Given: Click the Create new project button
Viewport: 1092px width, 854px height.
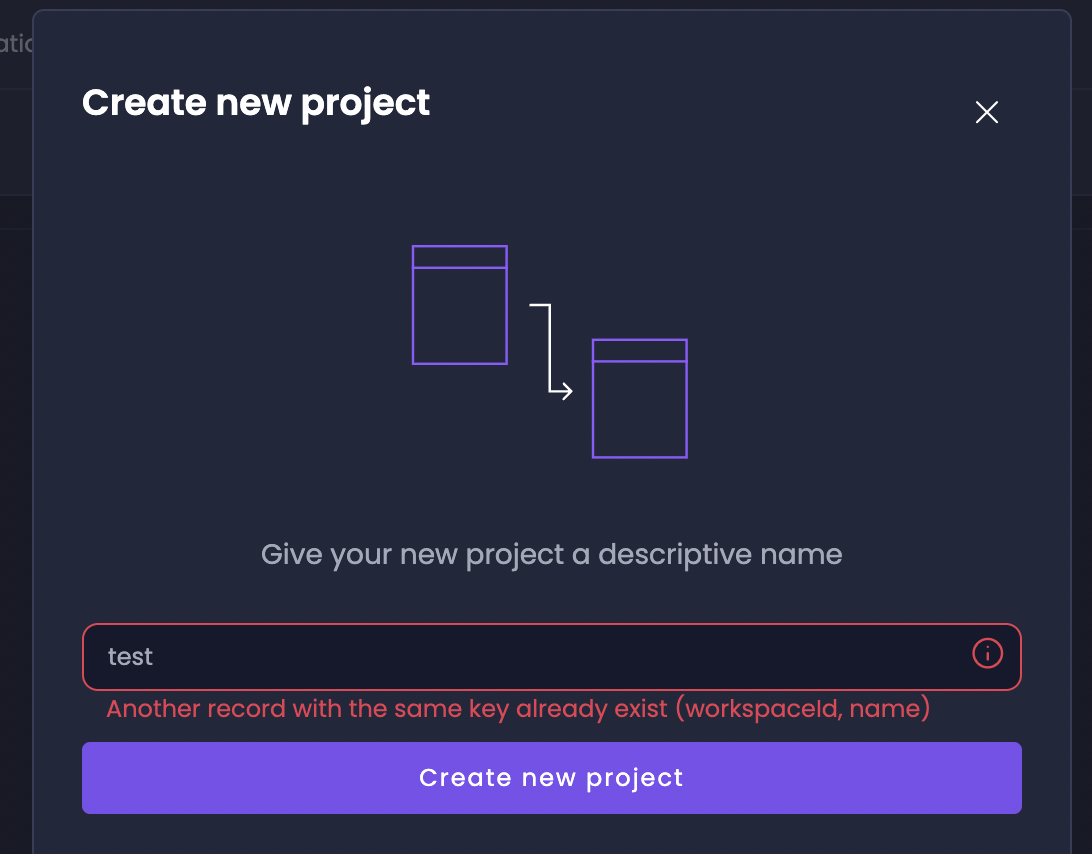Looking at the screenshot, I should [551, 777].
